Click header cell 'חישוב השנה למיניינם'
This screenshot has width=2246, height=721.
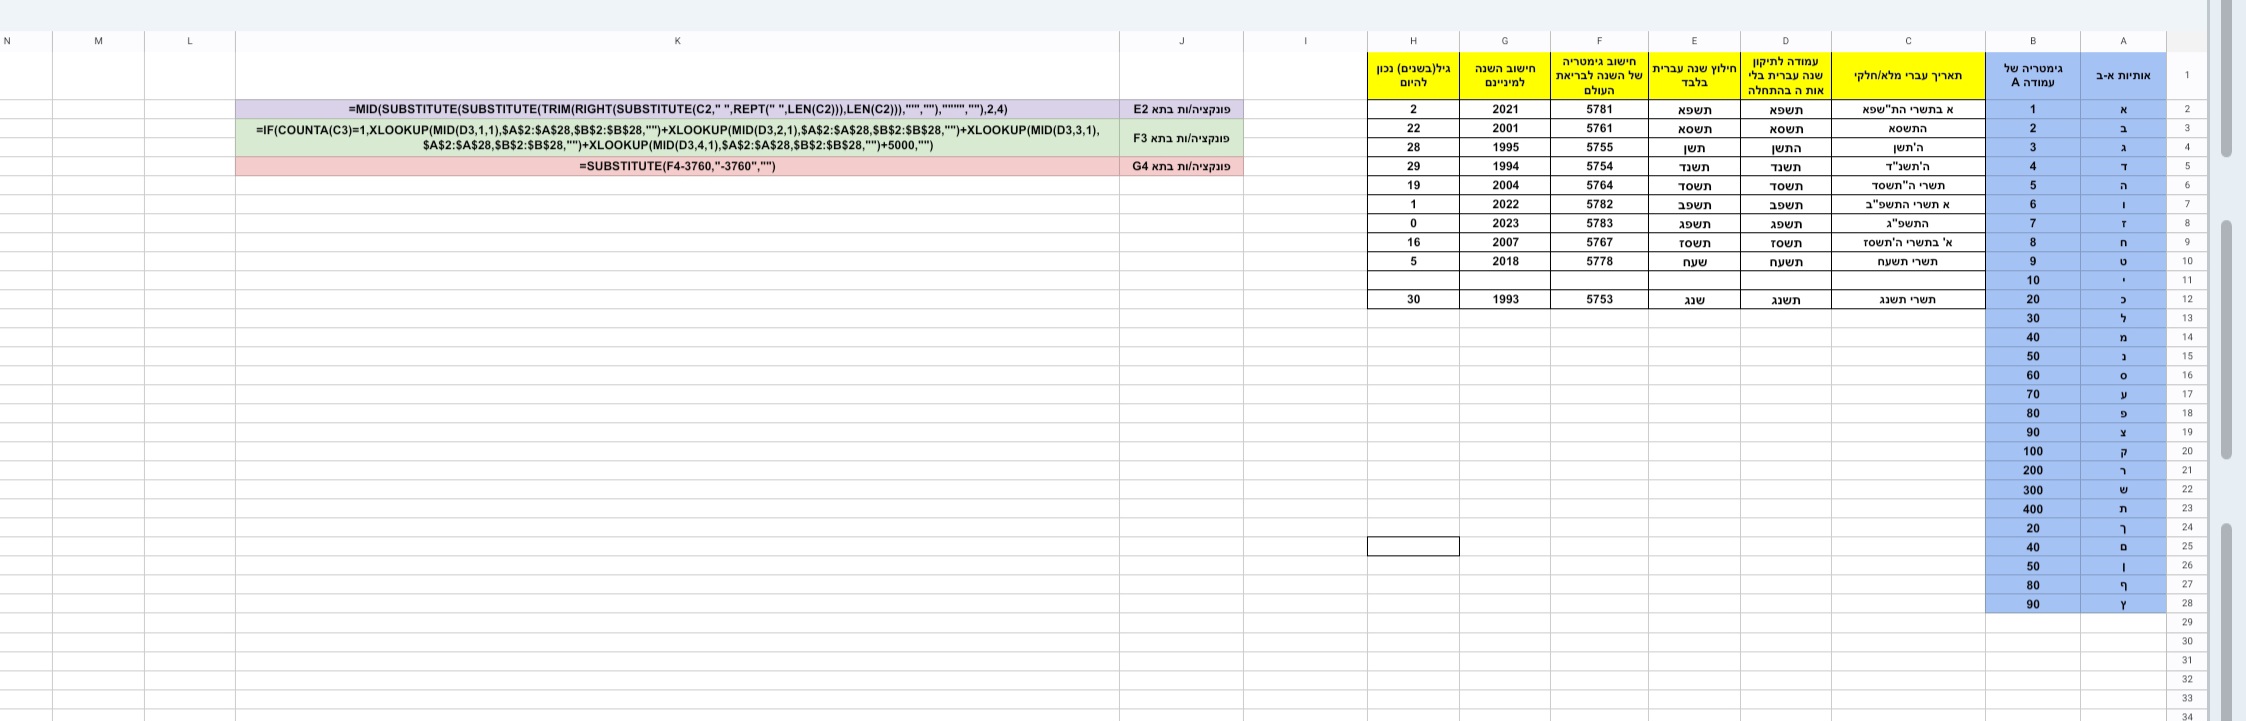1505,75
